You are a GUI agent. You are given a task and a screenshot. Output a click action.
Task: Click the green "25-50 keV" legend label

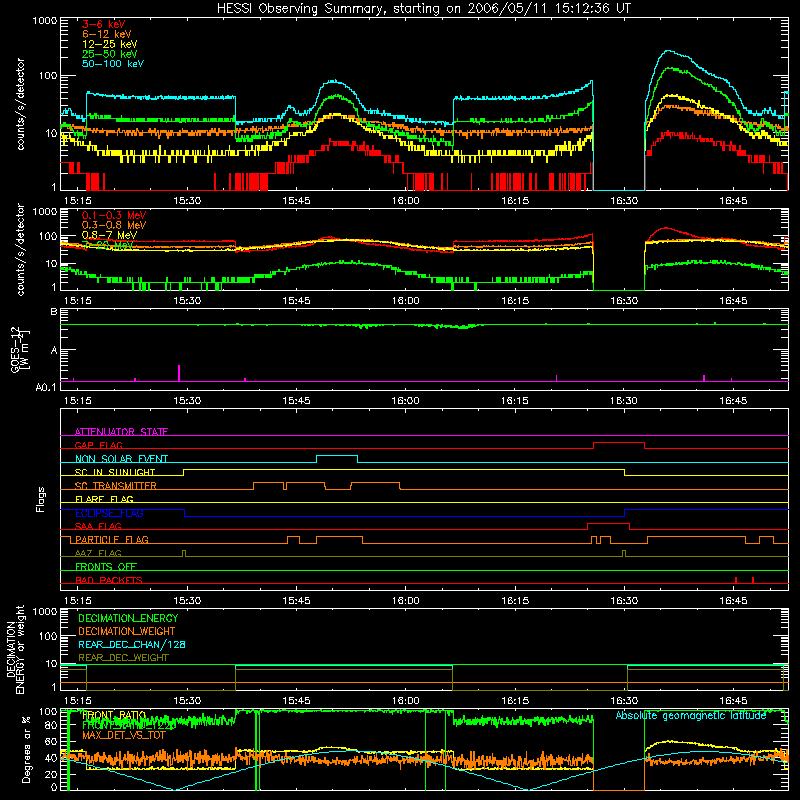click(110, 54)
